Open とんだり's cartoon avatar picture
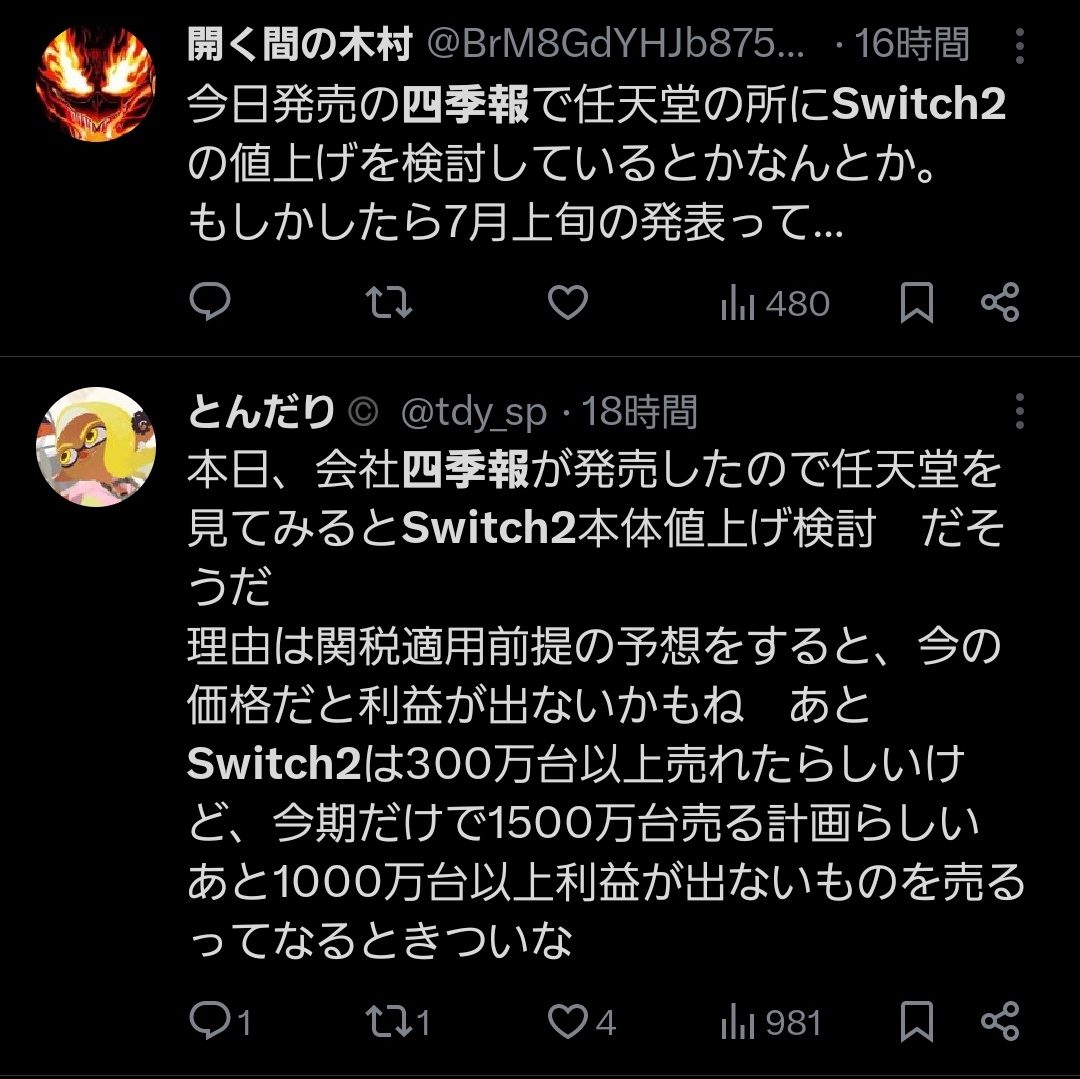This screenshot has width=1080, height=1079. [x=96, y=447]
